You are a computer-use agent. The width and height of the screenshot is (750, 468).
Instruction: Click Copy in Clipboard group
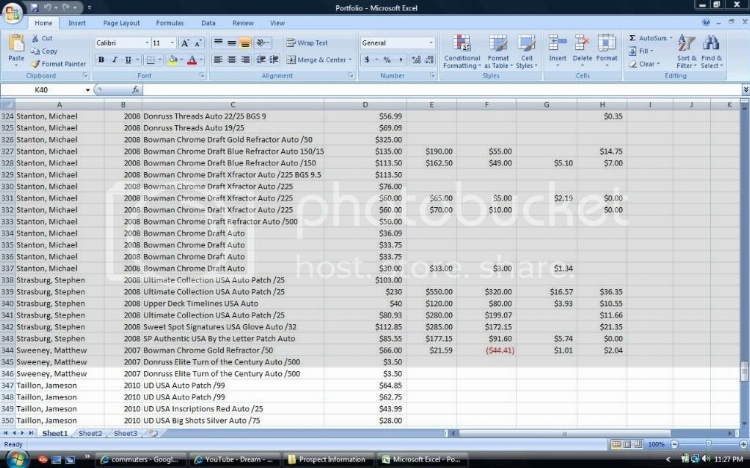[x=44, y=51]
